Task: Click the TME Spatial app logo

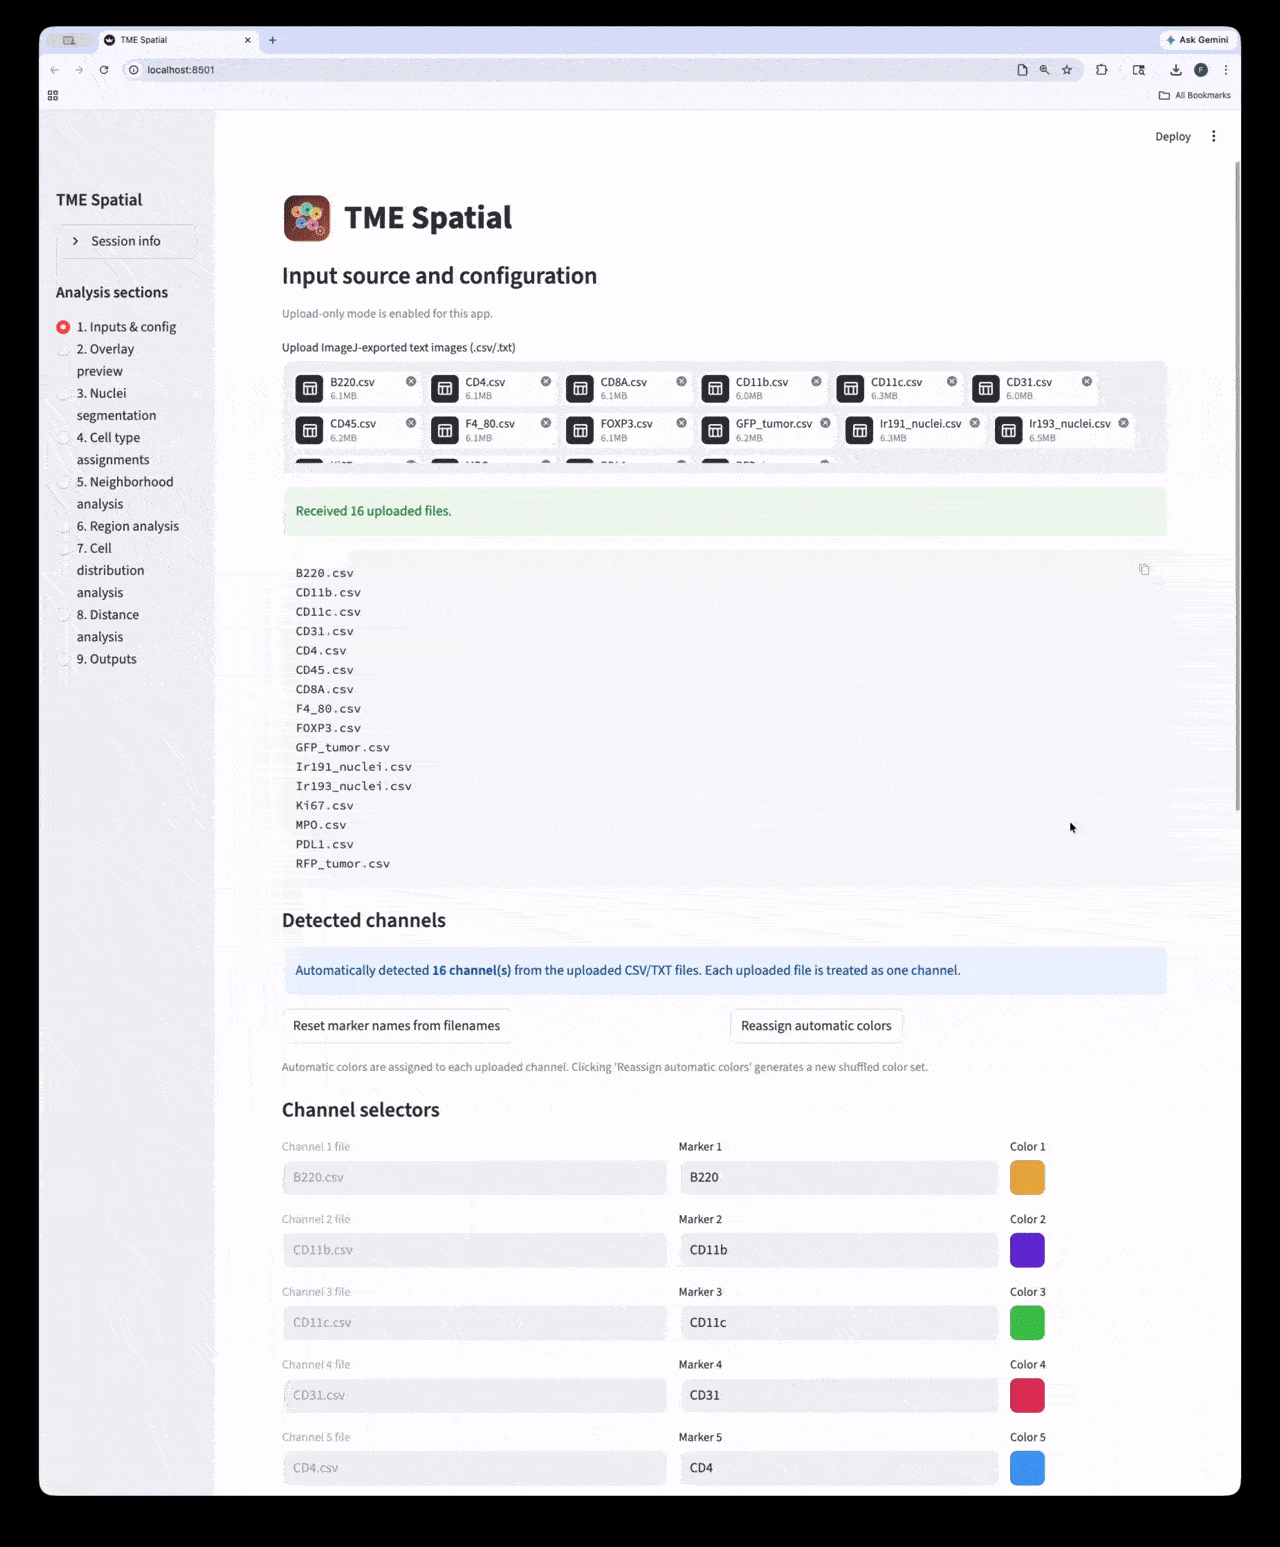Action: point(306,218)
